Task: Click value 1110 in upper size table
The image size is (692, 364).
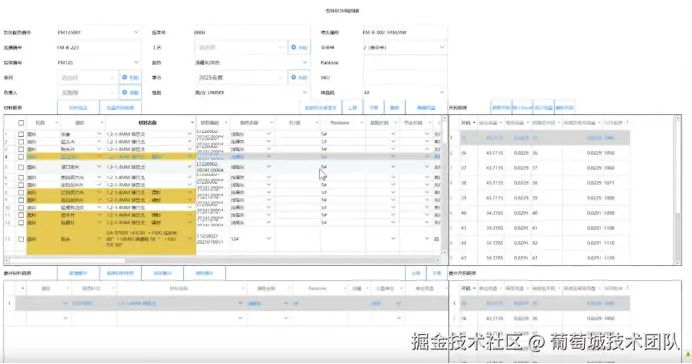Action: pos(609,243)
